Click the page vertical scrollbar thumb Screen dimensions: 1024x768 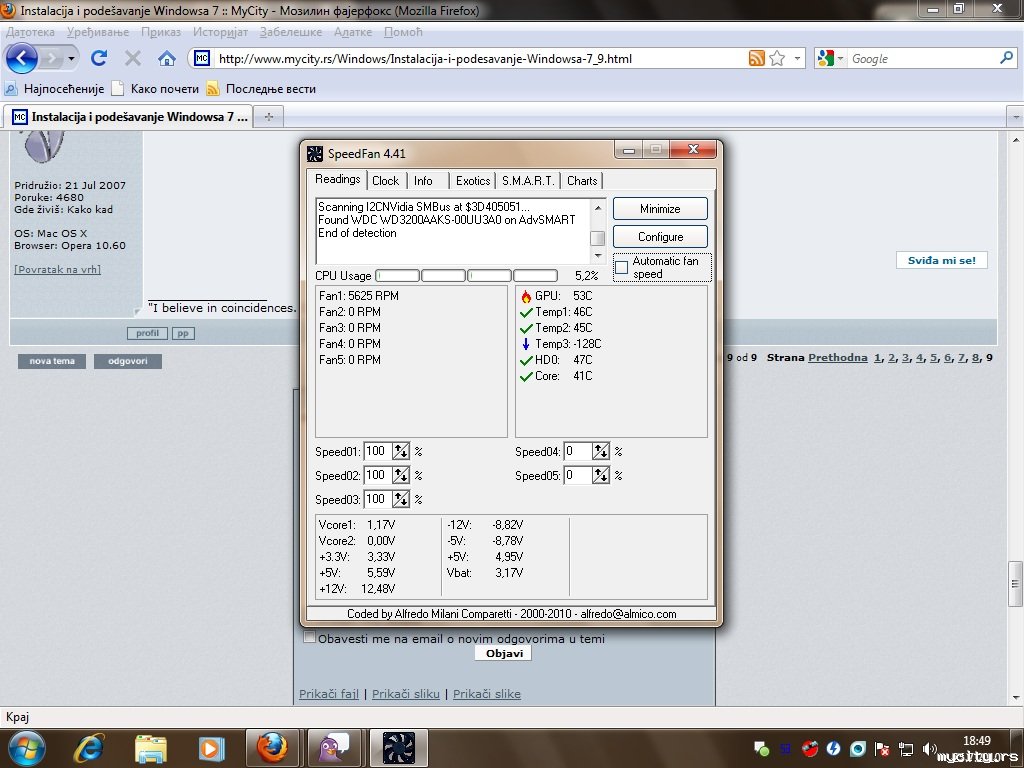1016,583
